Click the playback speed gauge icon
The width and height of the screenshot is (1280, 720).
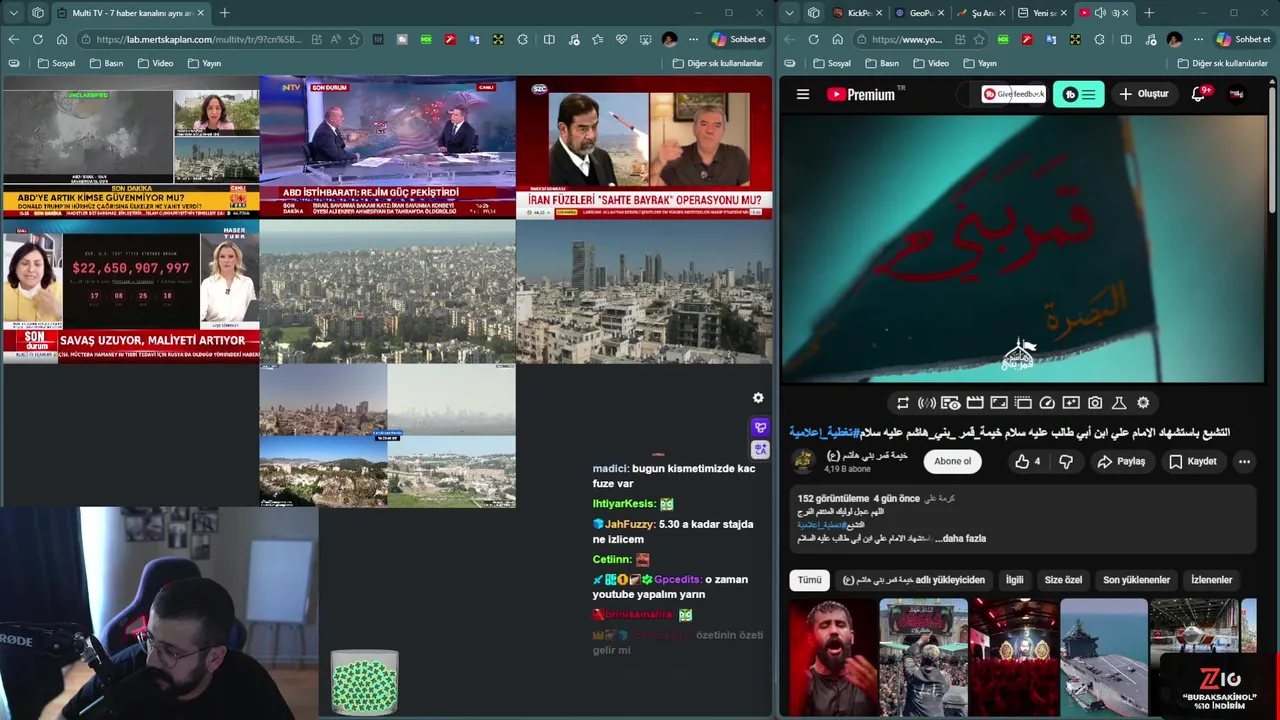point(1047,403)
